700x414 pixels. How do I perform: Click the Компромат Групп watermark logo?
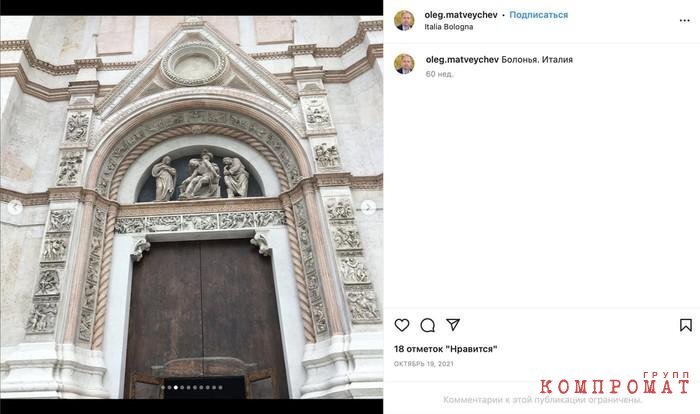(x=614, y=383)
